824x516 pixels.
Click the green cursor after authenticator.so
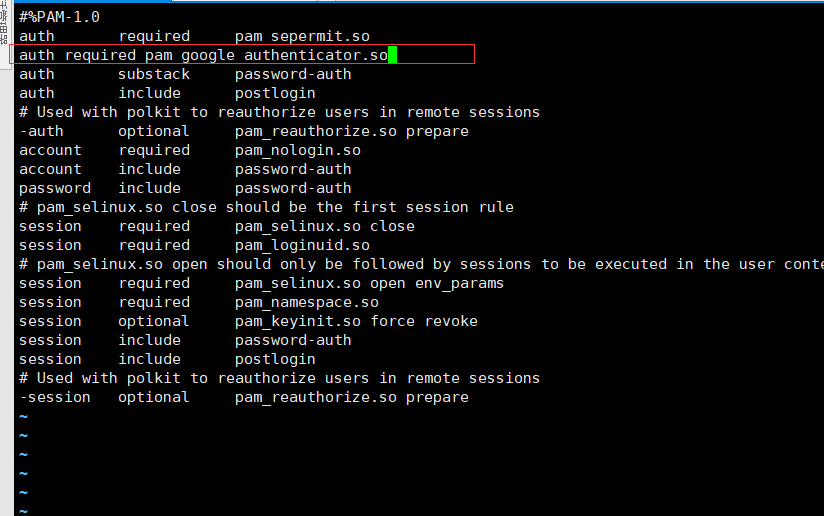pos(393,55)
